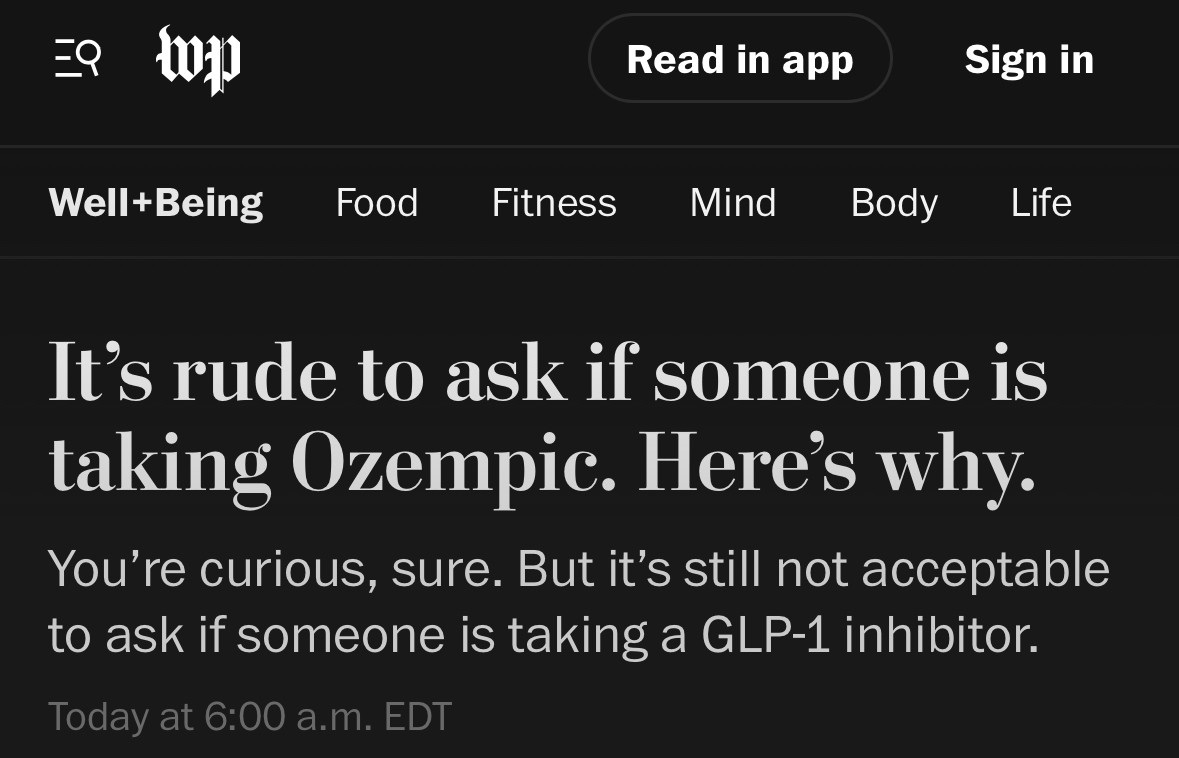Click the headline line starting "It's rude"
This screenshot has height=758, width=1179.
(x=547, y=374)
